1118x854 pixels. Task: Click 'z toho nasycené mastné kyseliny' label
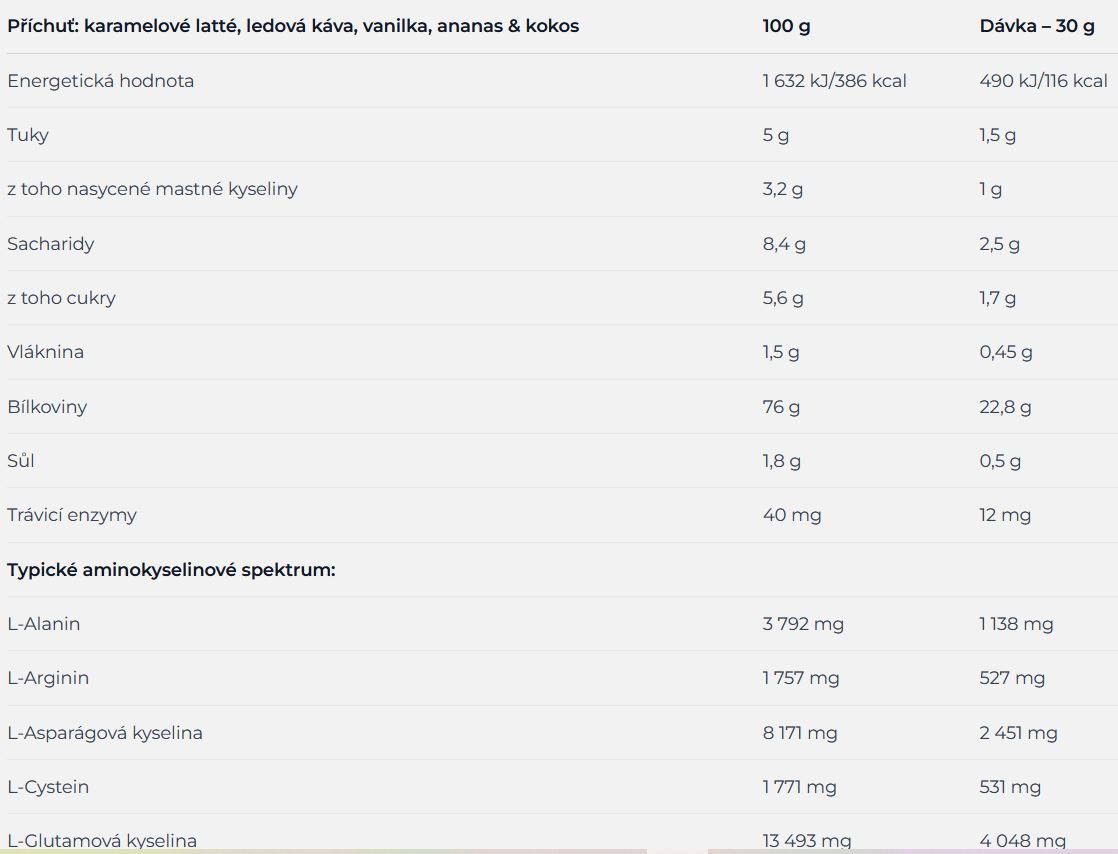click(x=152, y=190)
